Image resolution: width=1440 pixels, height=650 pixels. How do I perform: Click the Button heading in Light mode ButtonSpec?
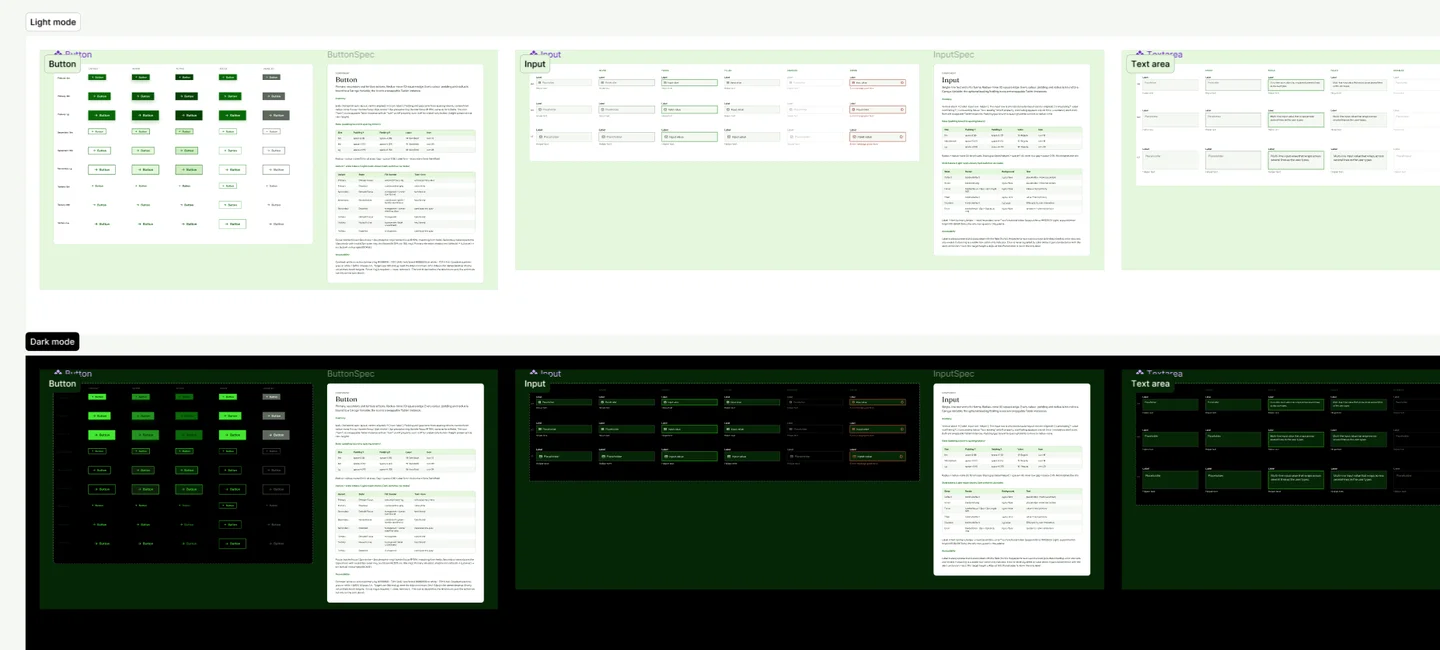coord(346,80)
